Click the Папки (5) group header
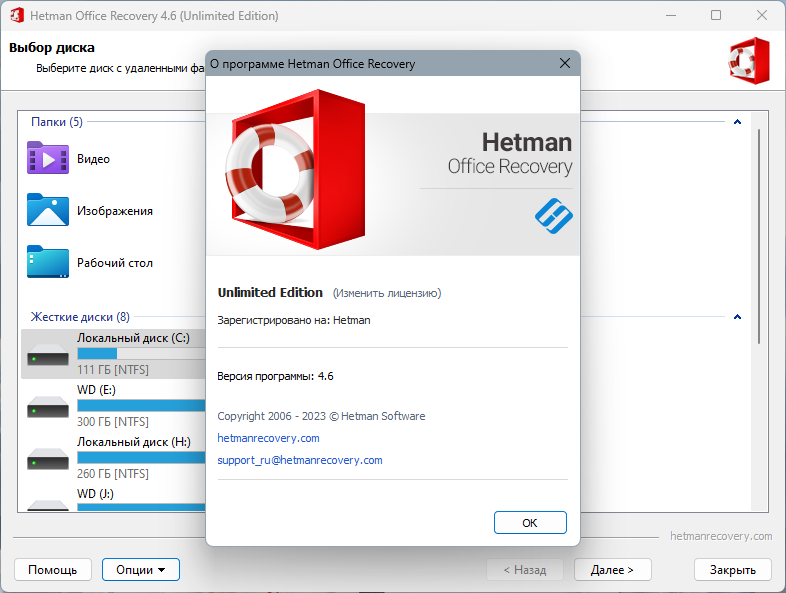Screen dimensions: 786x593 pos(57,122)
